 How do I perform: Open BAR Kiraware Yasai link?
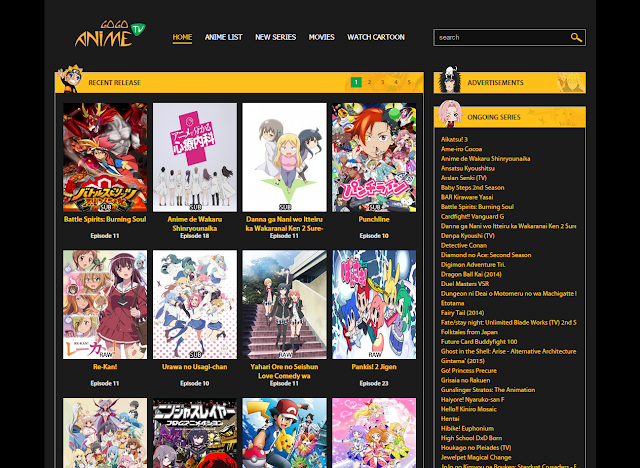pos(465,197)
